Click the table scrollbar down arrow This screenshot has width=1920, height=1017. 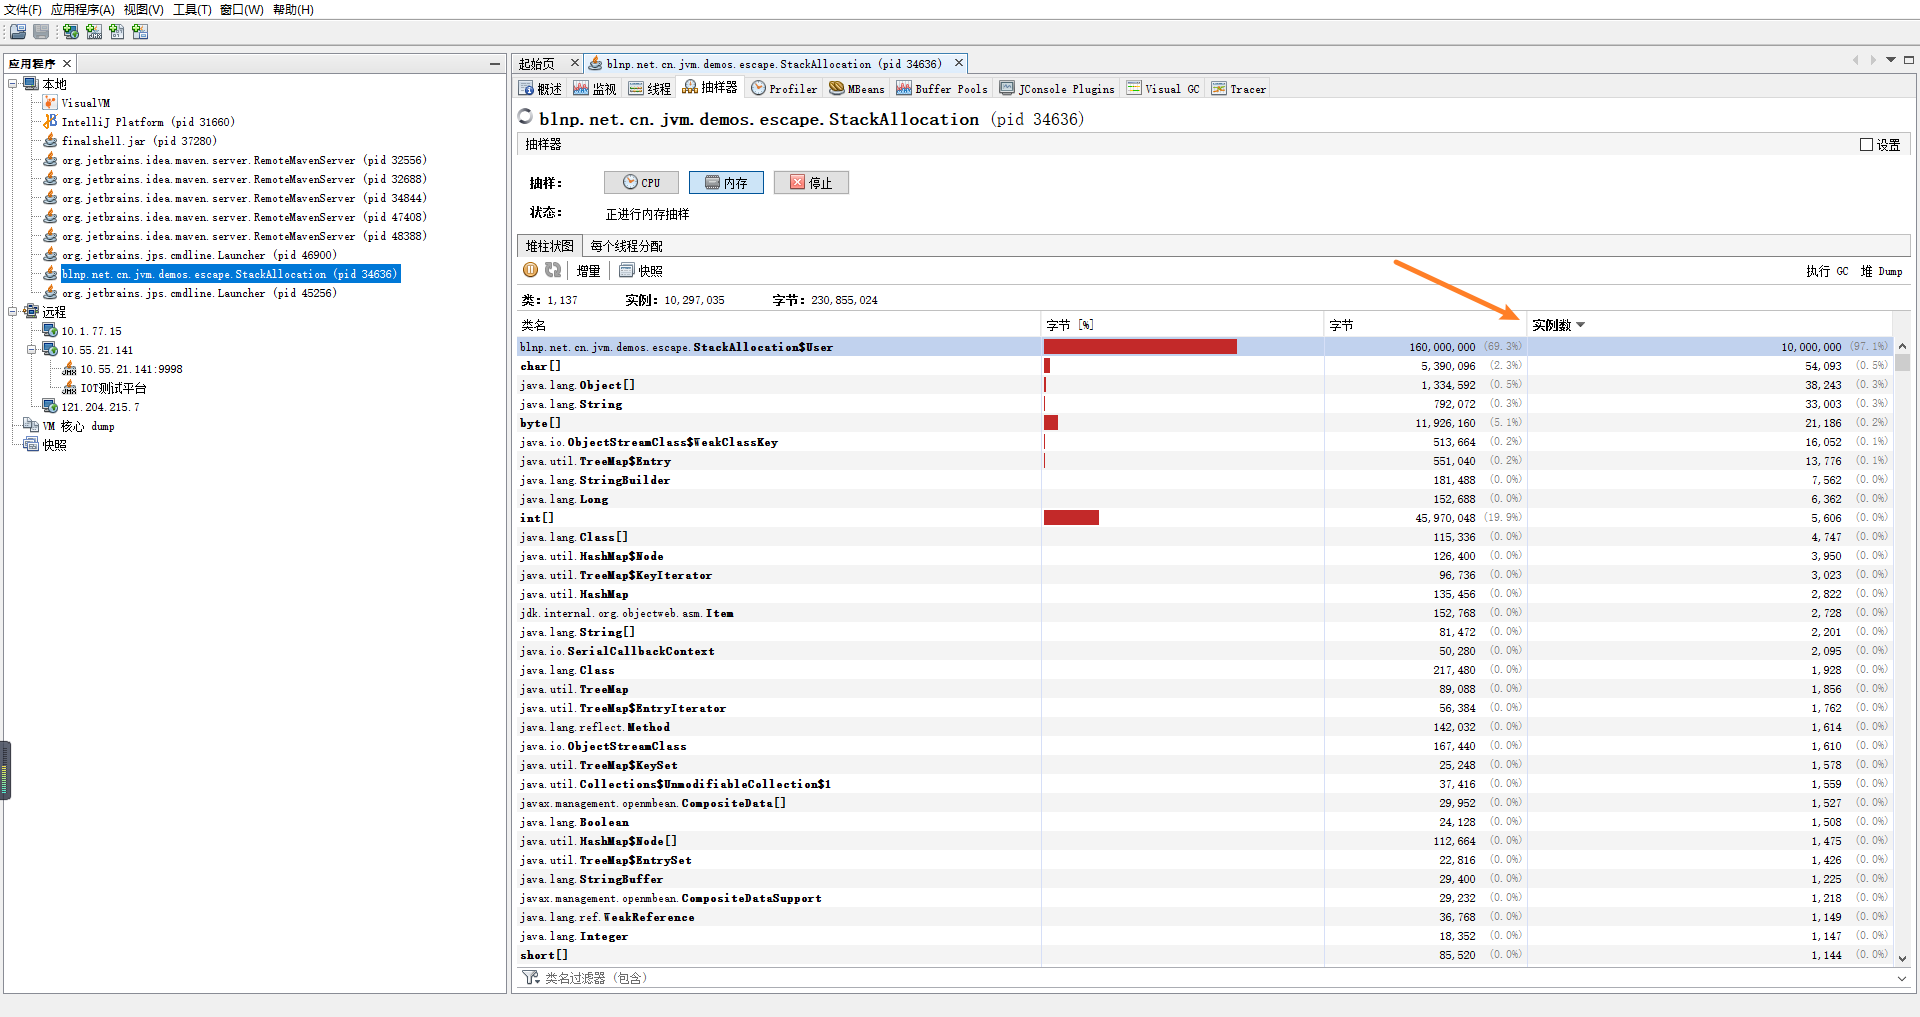click(1902, 958)
